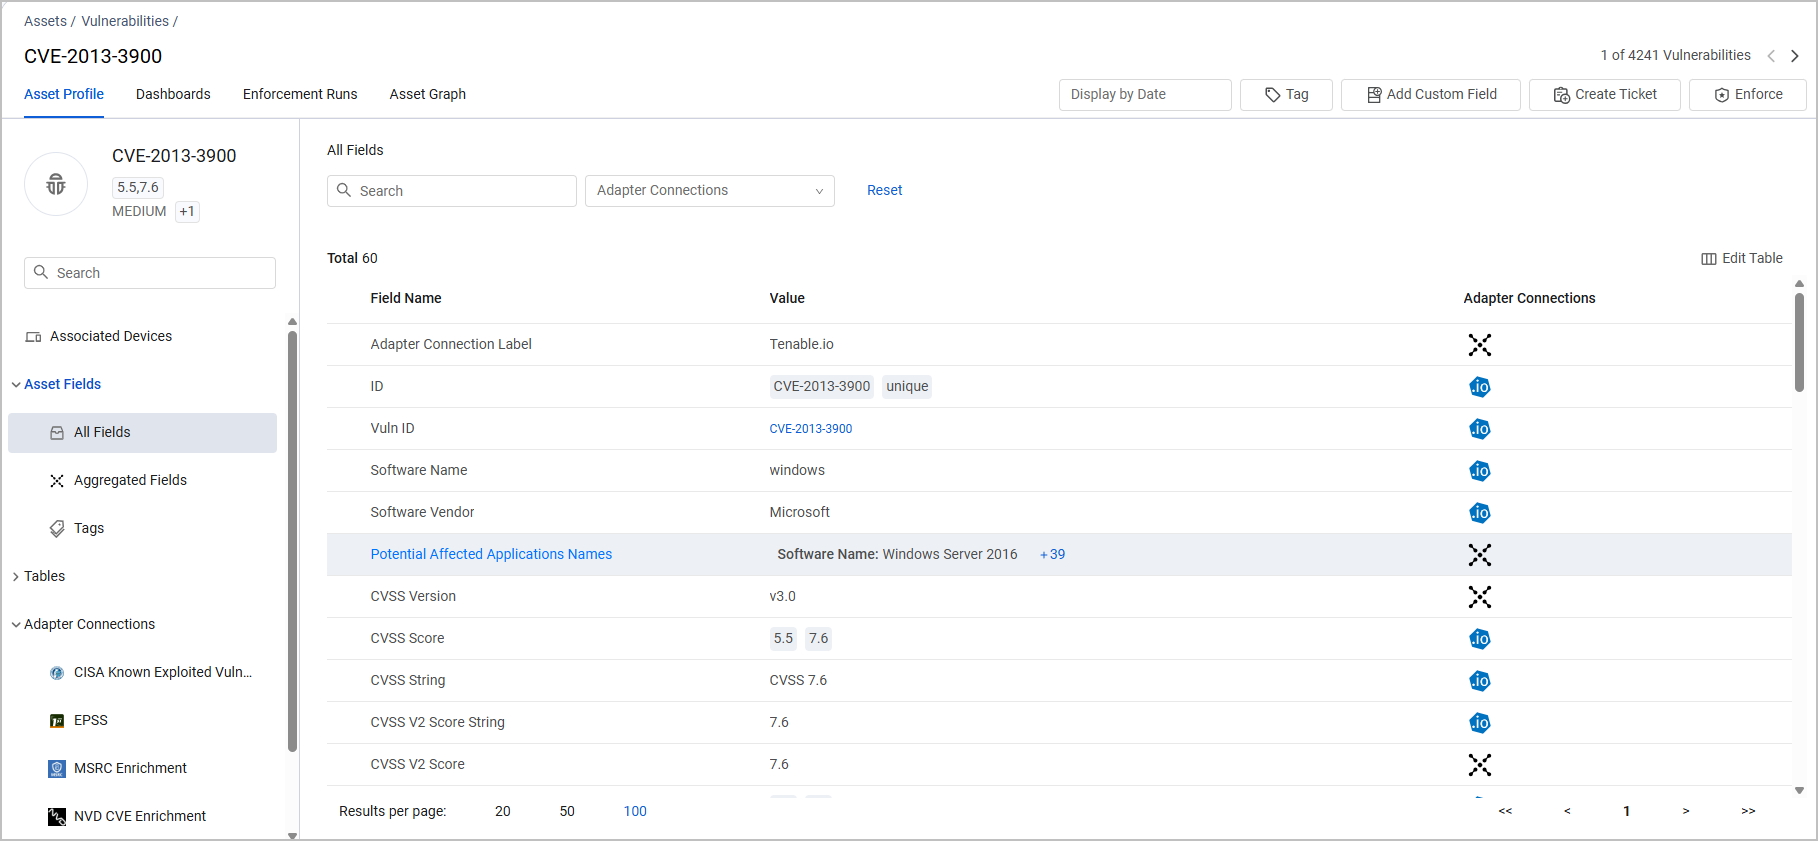Click the aggregated icon in Adapter Connection Label row
Image resolution: width=1818 pixels, height=841 pixels.
tap(1479, 345)
